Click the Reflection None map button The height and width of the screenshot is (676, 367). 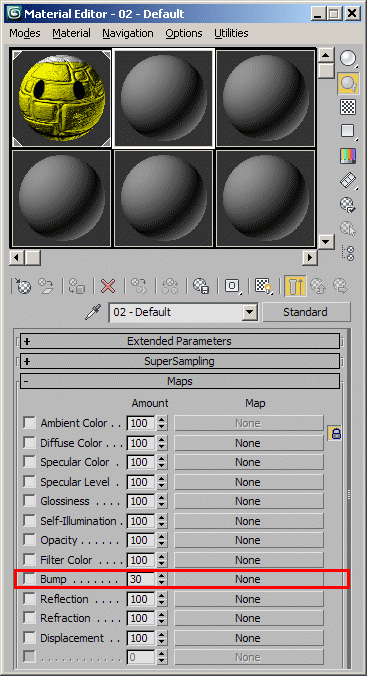[248, 599]
